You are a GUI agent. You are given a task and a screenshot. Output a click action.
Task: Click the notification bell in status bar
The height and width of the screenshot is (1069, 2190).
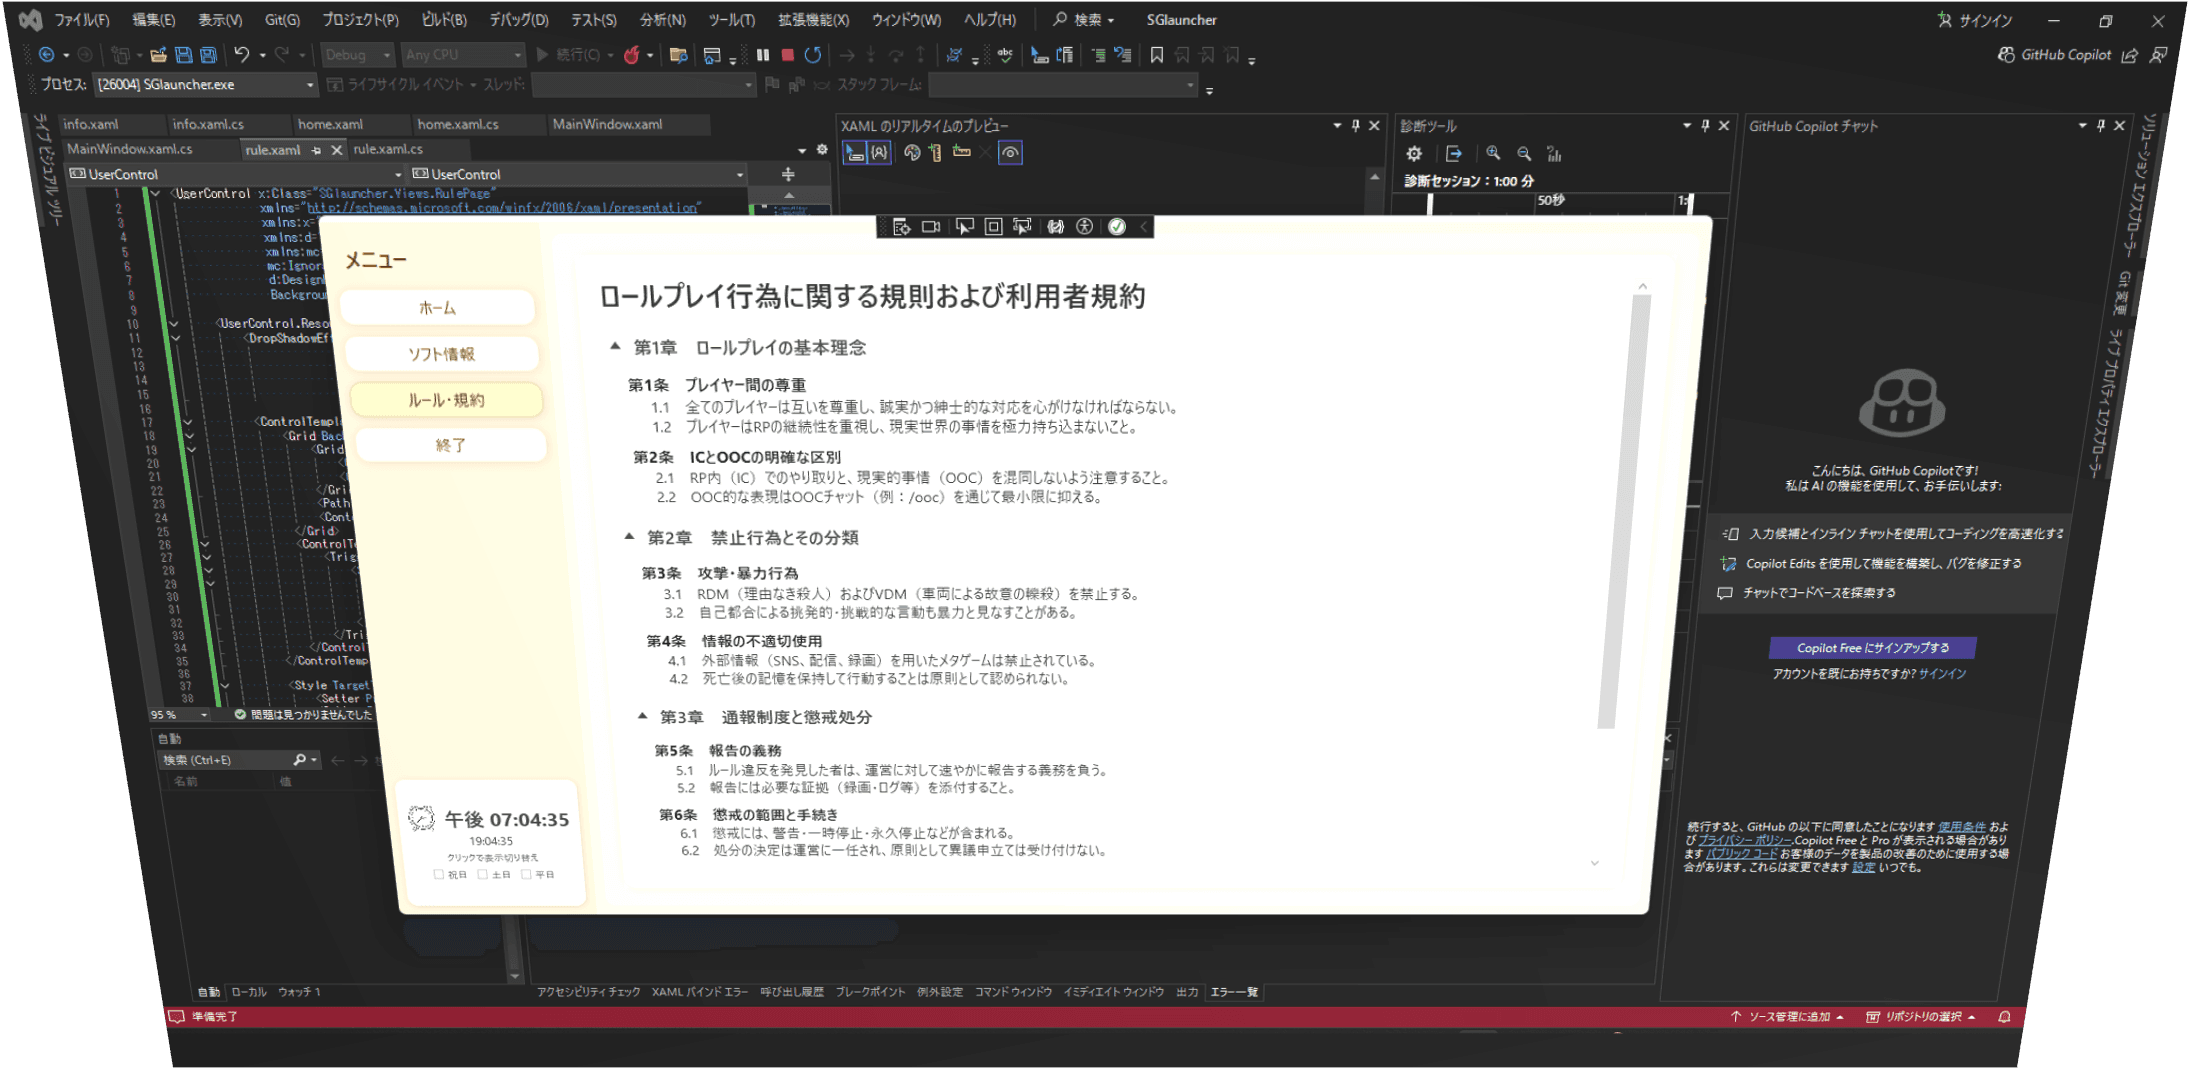[2004, 1017]
